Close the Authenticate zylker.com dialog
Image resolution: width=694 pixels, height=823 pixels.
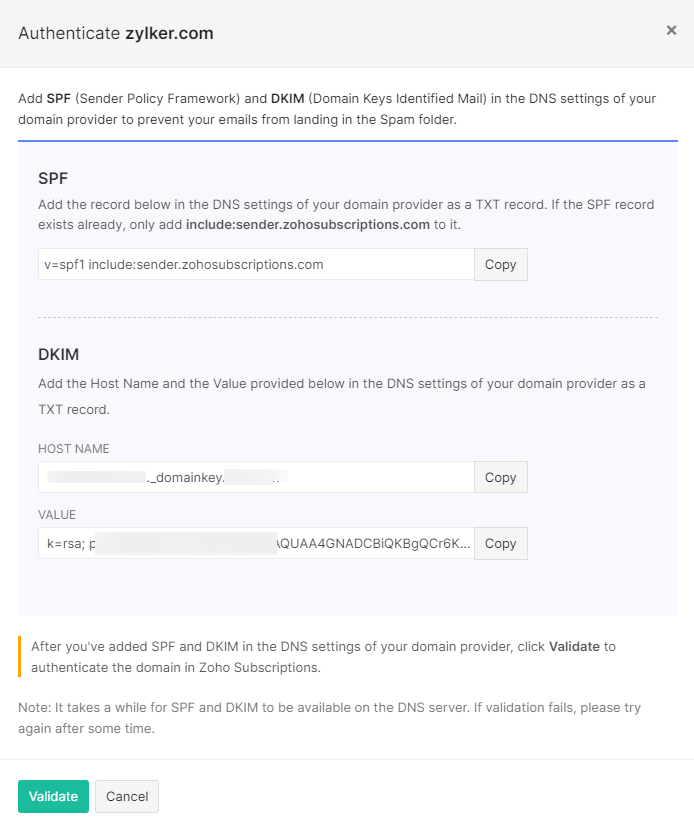click(671, 30)
